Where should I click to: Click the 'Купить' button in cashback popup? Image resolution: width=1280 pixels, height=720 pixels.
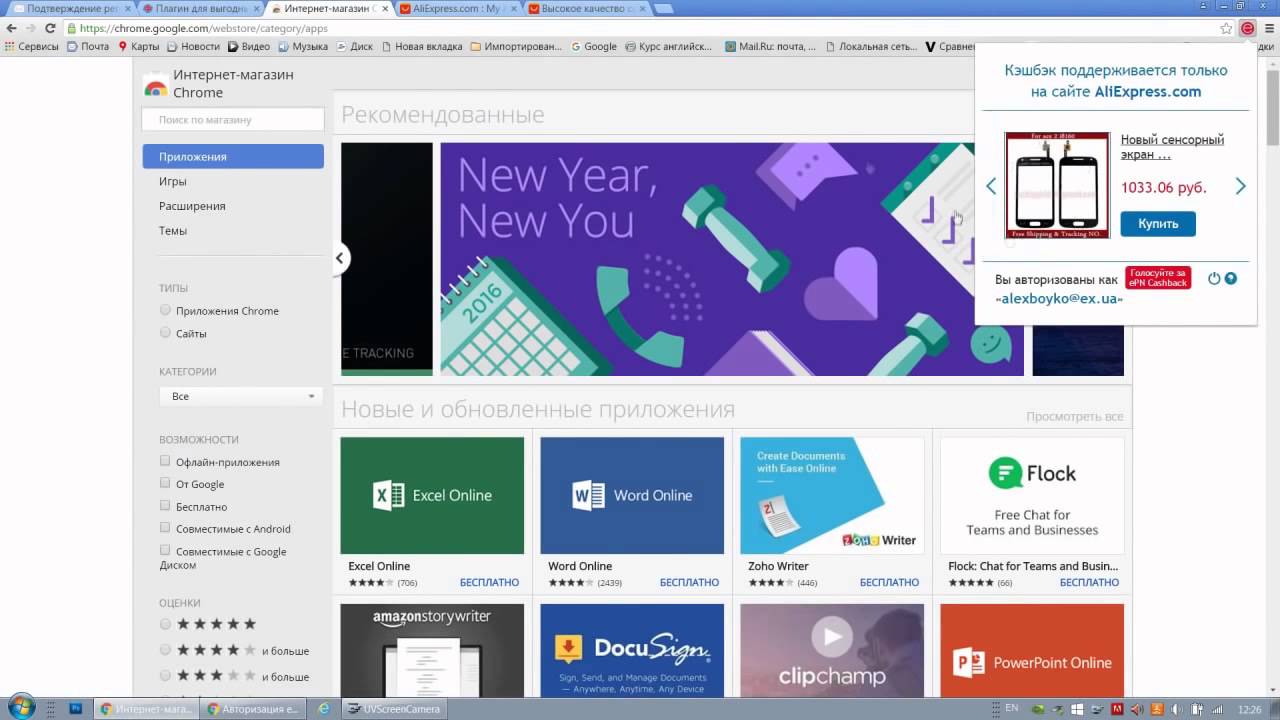click(x=1158, y=223)
